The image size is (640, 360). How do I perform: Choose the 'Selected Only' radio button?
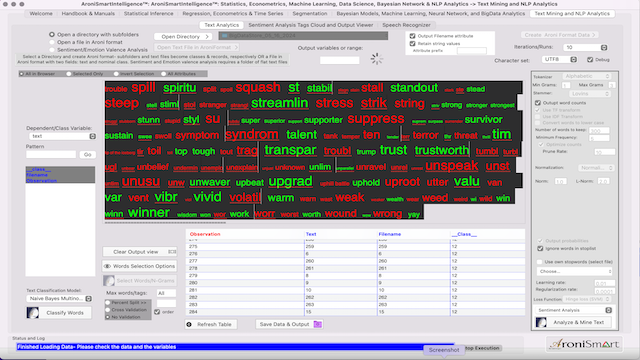click(69, 74)
